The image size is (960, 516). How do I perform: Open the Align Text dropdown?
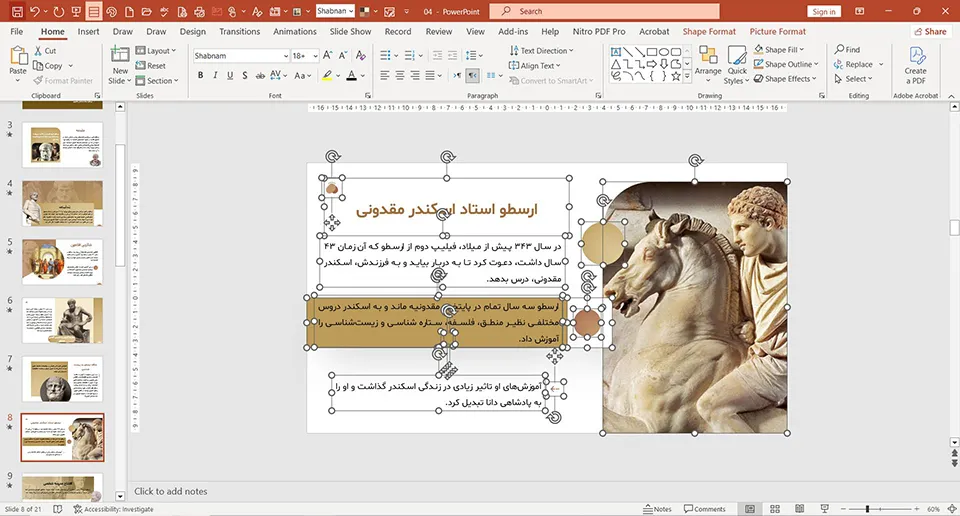(x=534, y=65)
